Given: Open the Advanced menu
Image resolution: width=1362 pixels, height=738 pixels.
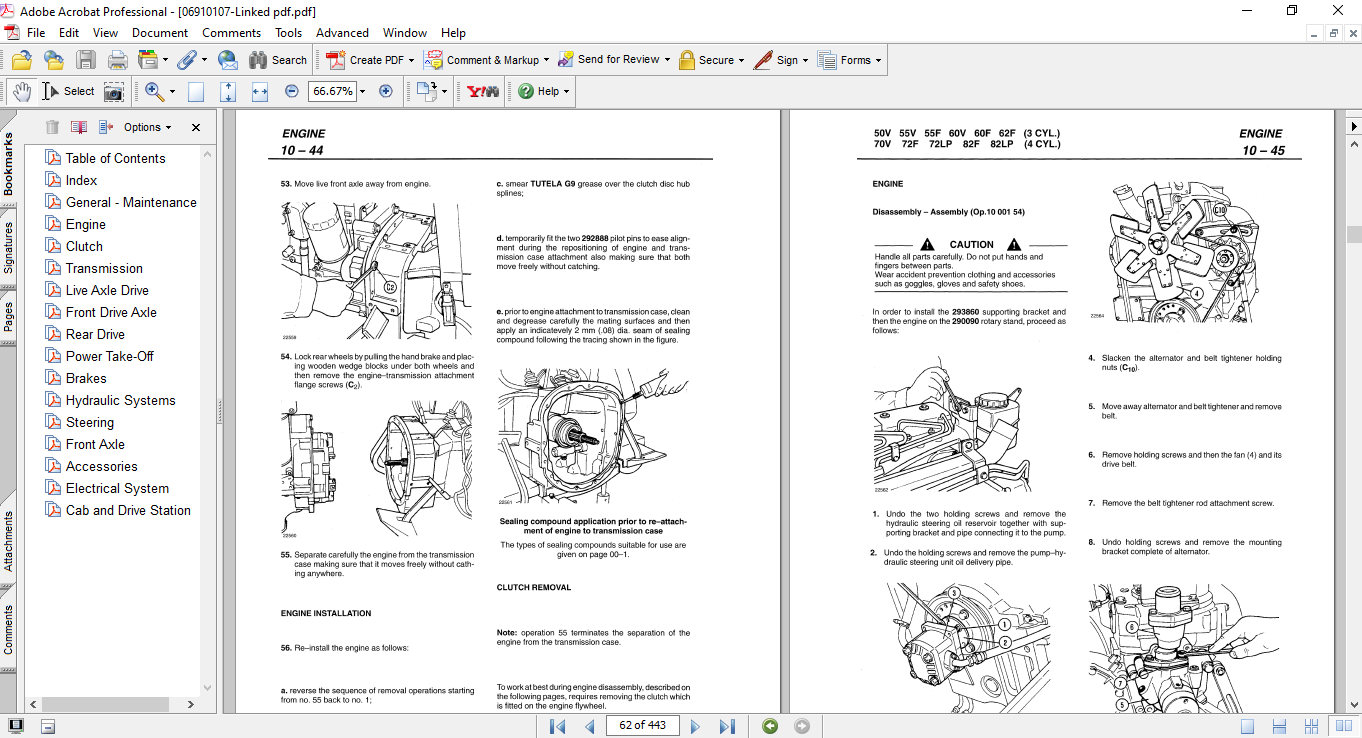Looking at the screenshot, I should [342, 33].
